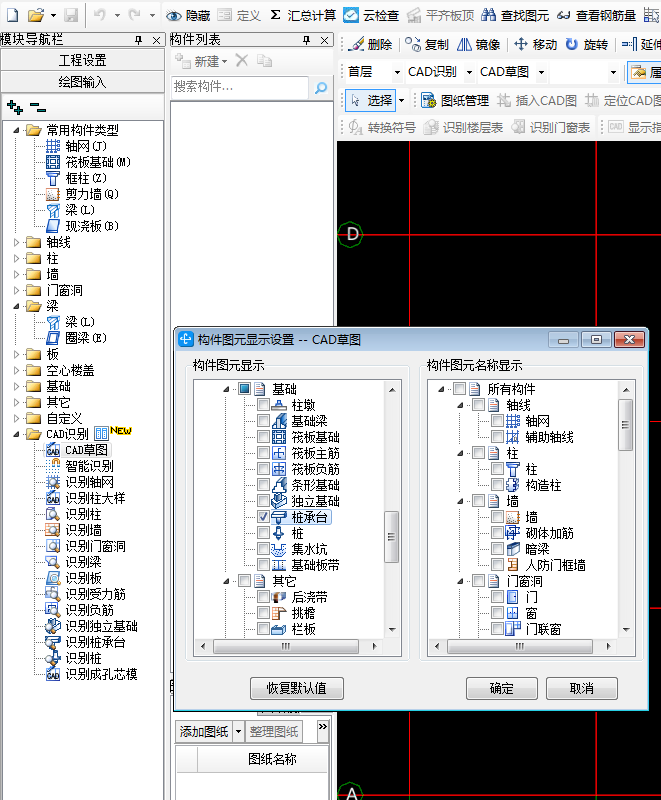Collapse the 基础 group in dialog
The image size is (661, 800).
click(225, 389)
